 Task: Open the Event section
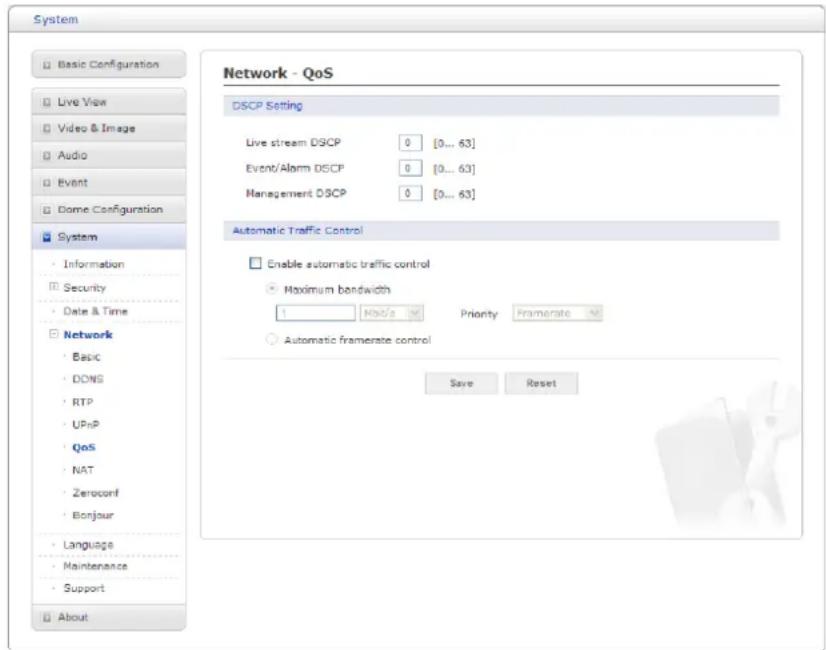109,182
